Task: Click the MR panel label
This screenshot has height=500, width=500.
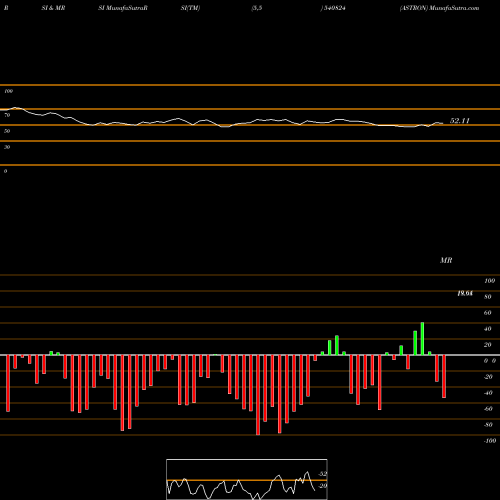Action: pyautogui.click(x=446, y=260)
